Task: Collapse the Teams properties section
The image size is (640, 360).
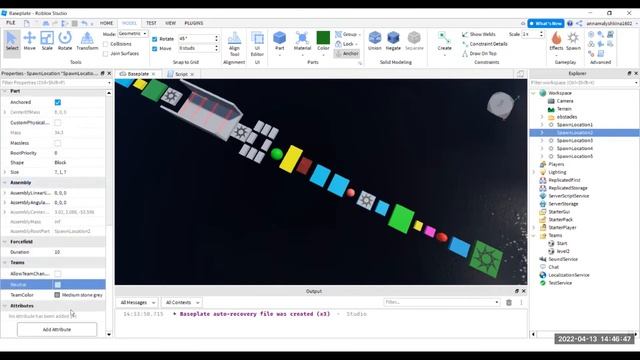Action: [5, 262]
